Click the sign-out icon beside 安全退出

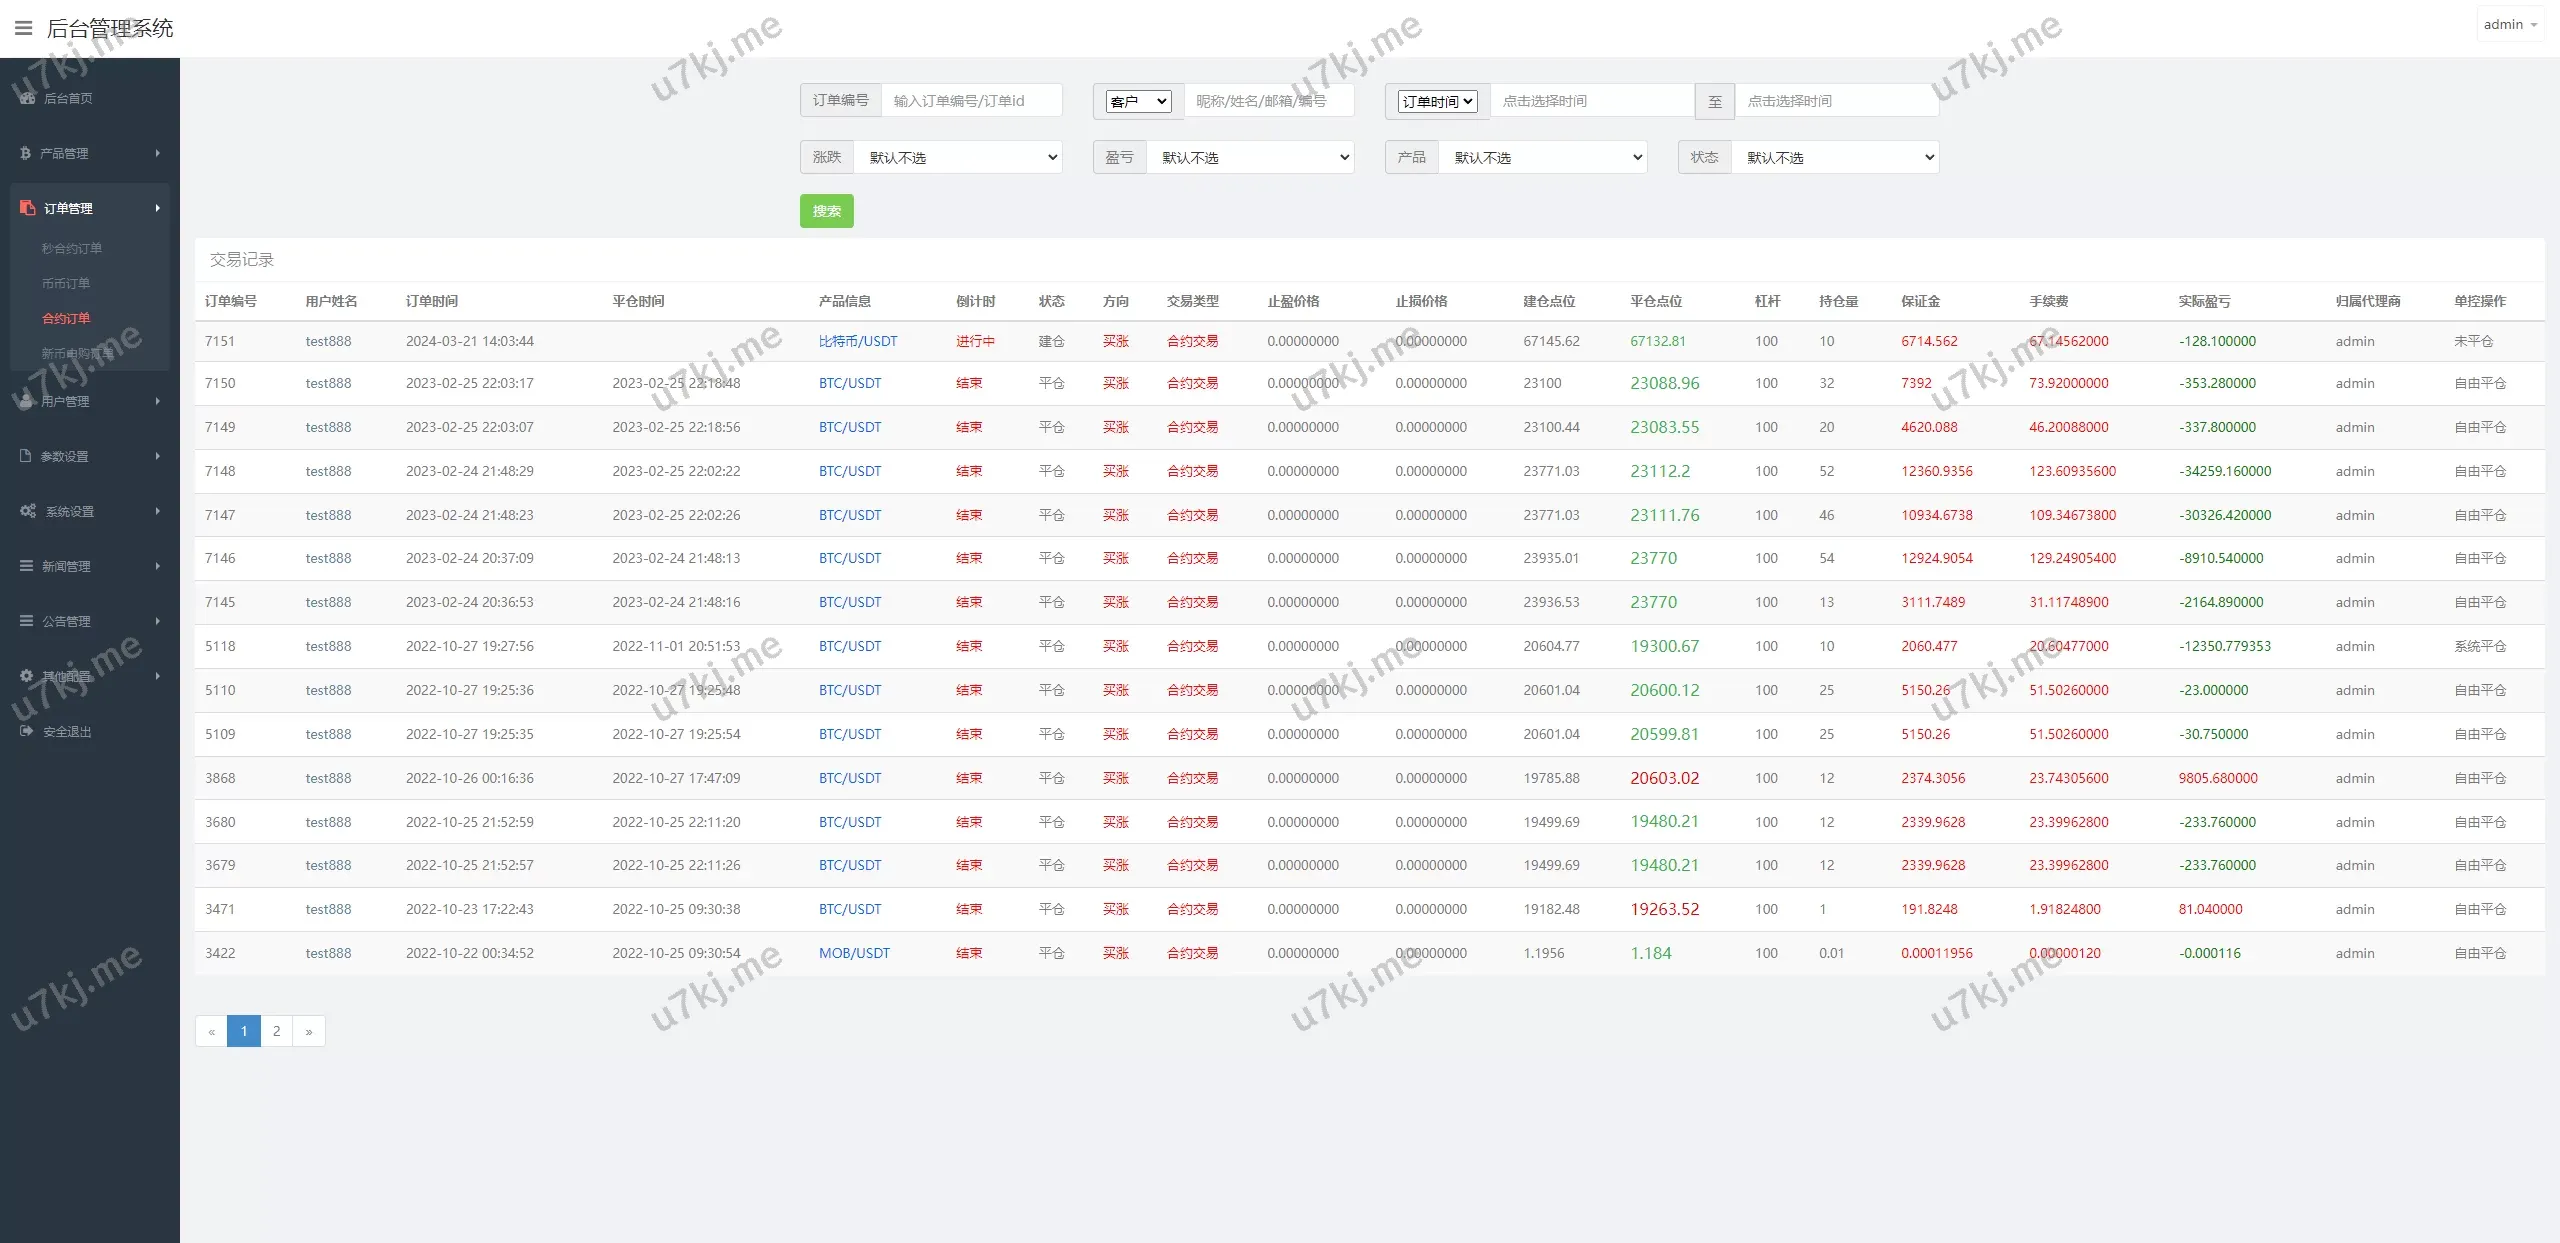(x=27, y=731)
